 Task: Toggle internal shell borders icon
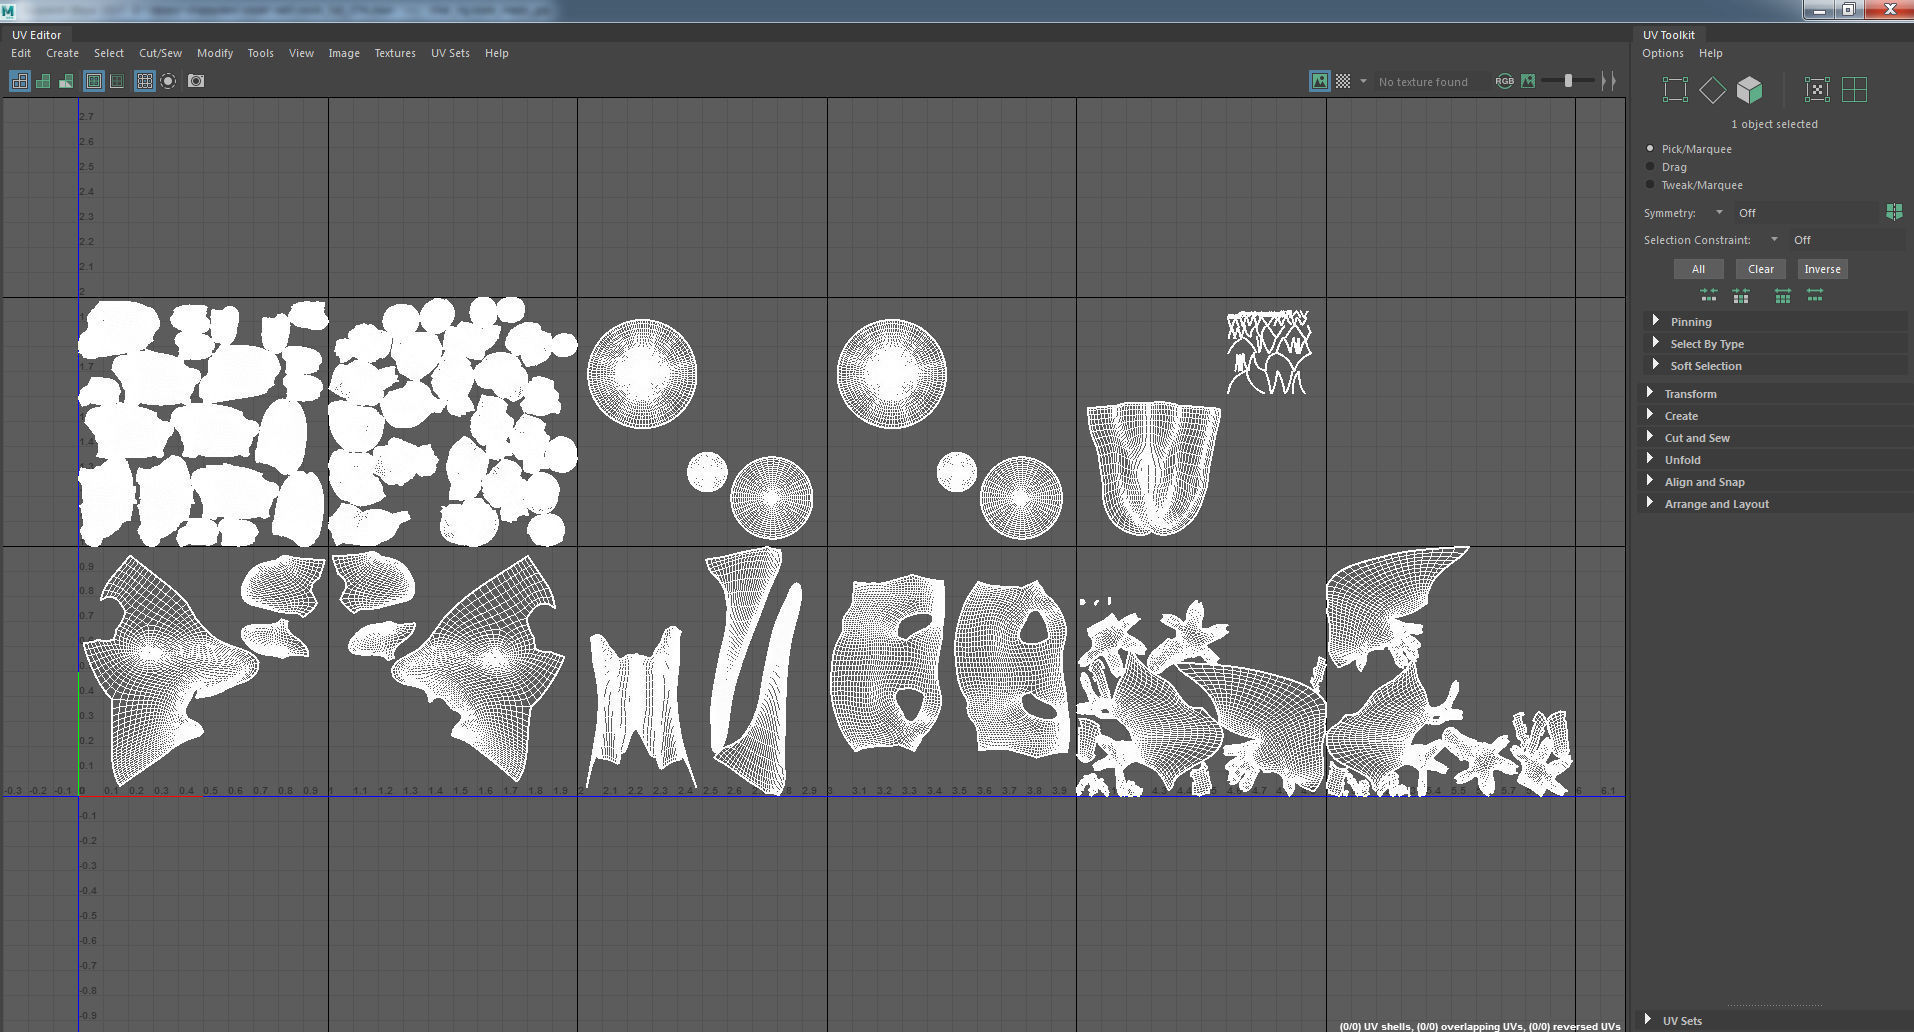point(117,81)
